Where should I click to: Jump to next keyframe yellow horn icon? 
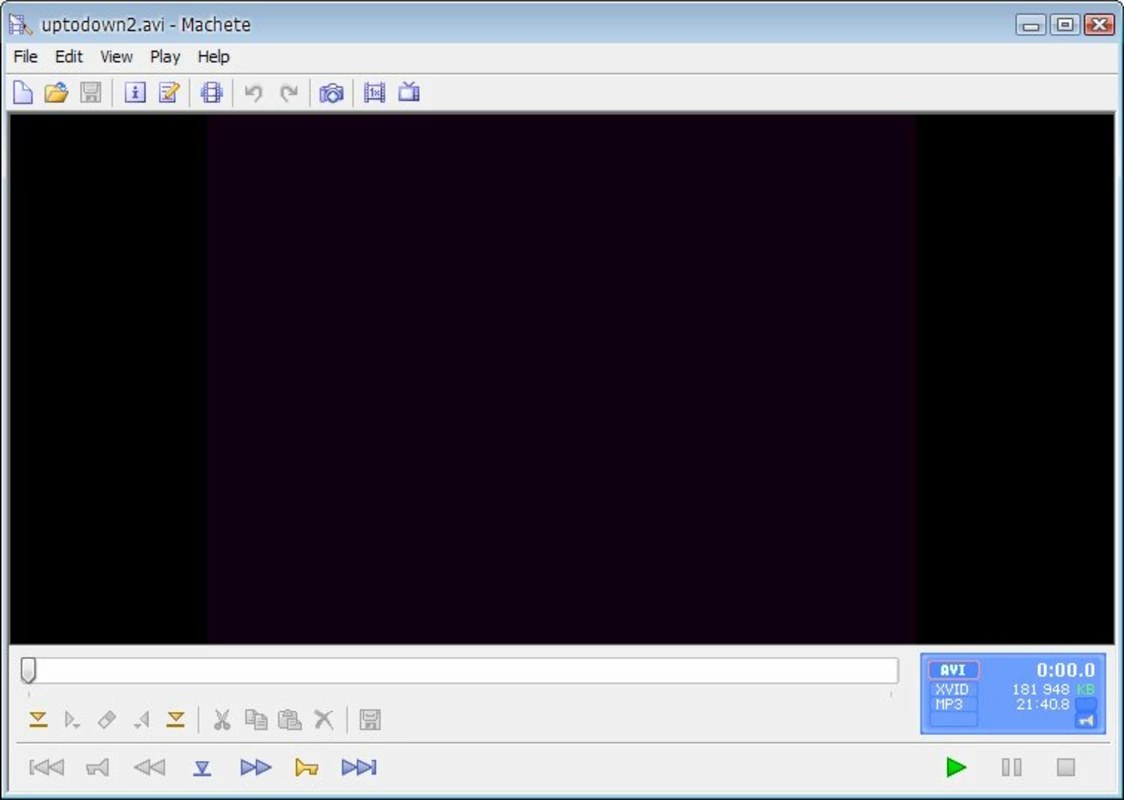click(307, 768)
